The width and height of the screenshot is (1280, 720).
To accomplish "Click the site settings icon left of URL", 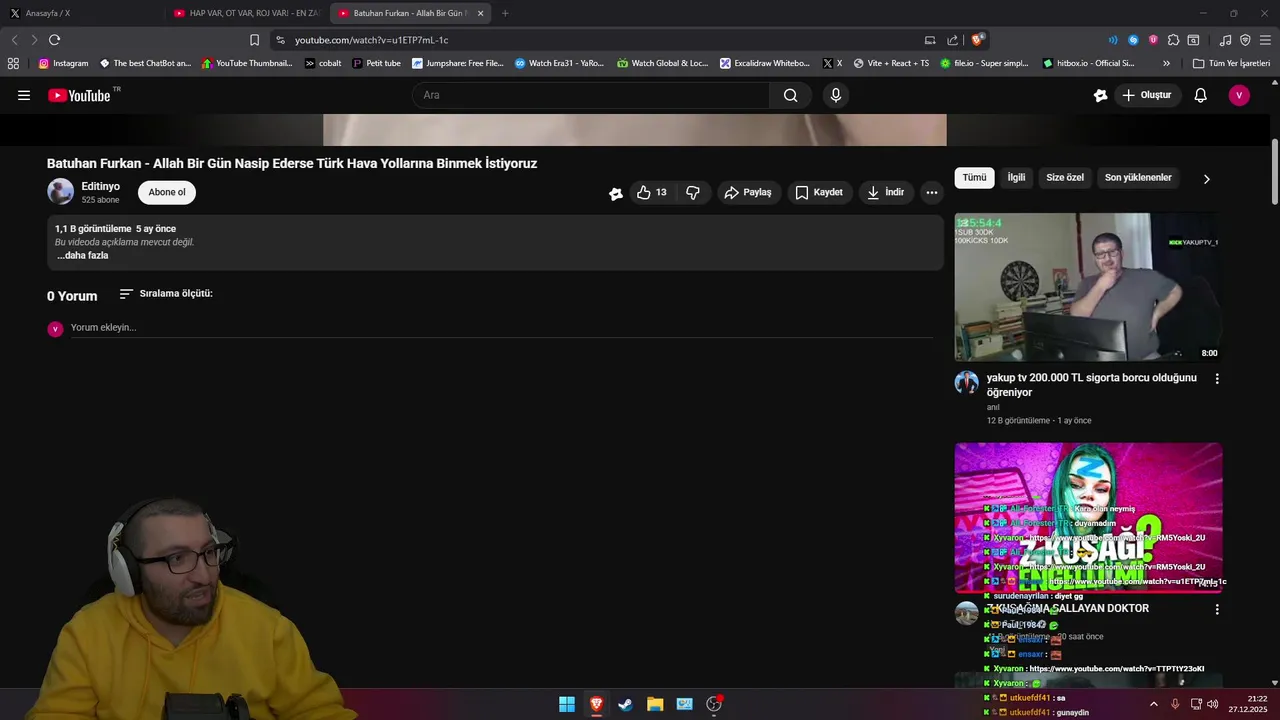I will point(280,40).
